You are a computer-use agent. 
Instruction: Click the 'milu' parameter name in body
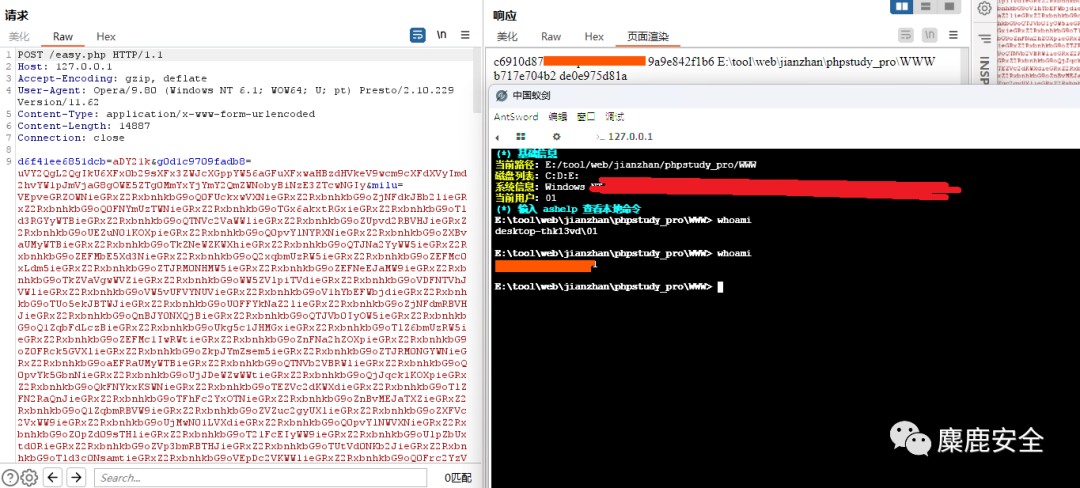[x=384, y=184]
